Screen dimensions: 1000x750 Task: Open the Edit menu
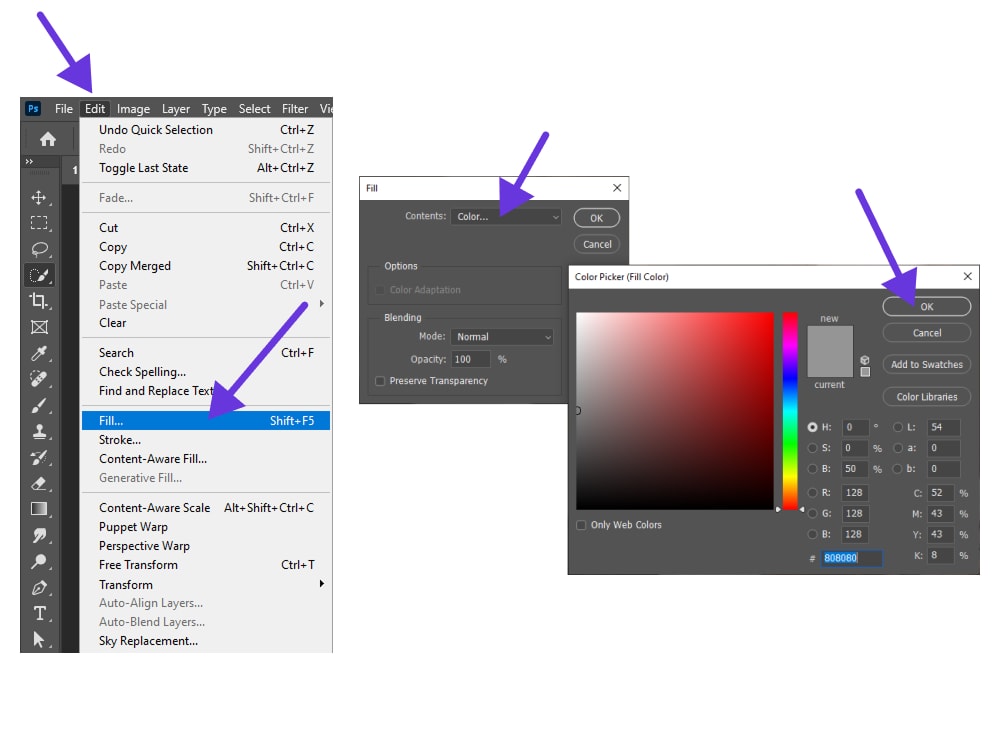[95, 108]
